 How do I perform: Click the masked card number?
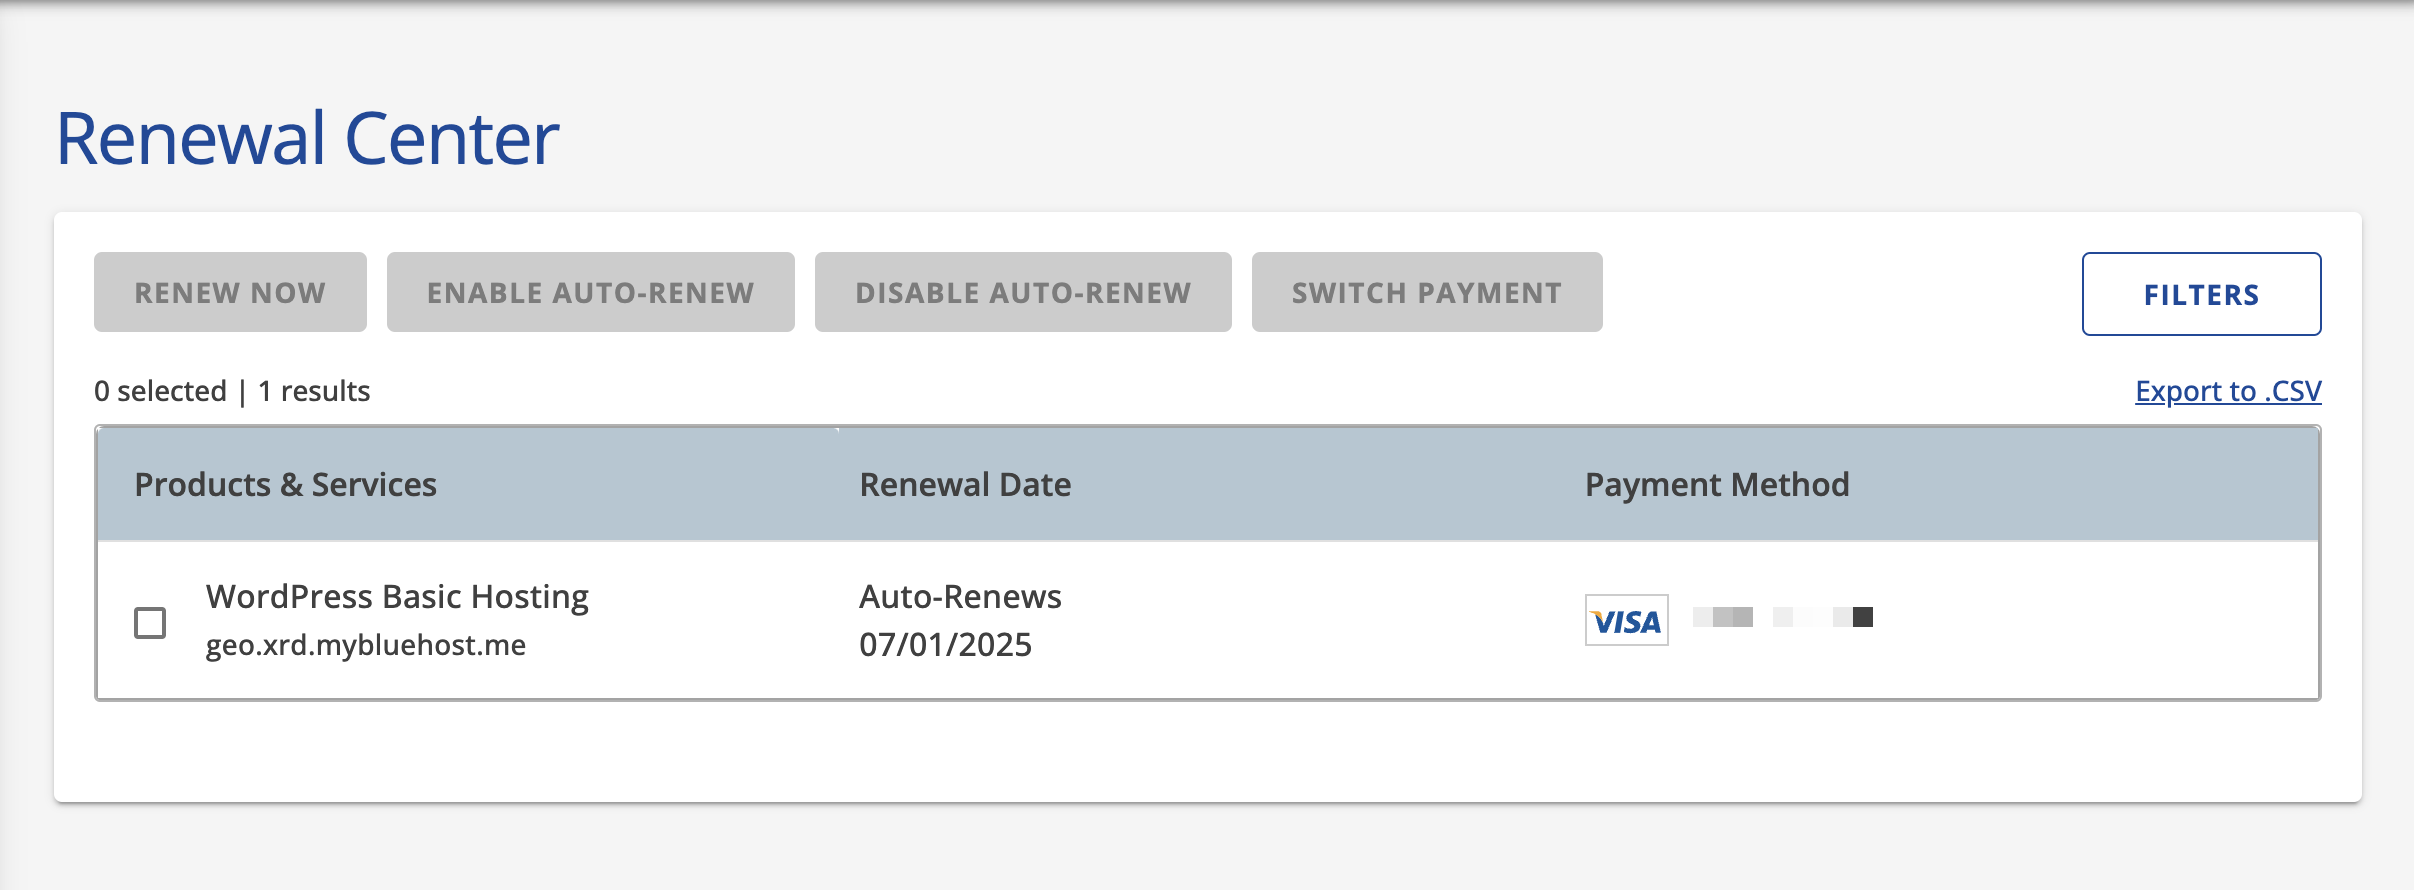[x=1783, y=617]
